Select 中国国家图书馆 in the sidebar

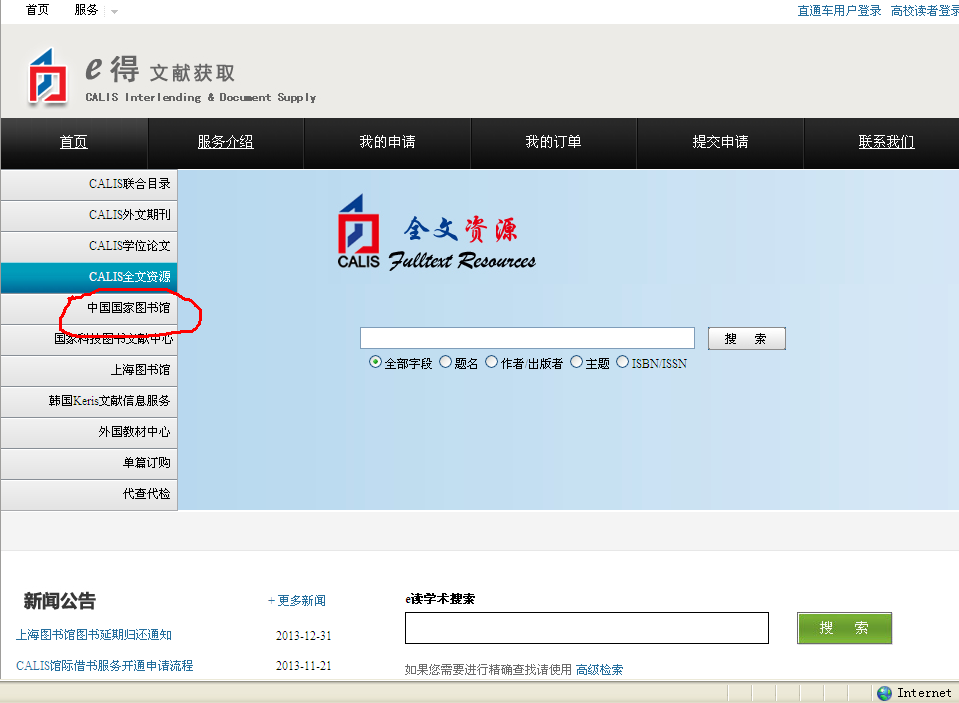(x=89, y=308)
